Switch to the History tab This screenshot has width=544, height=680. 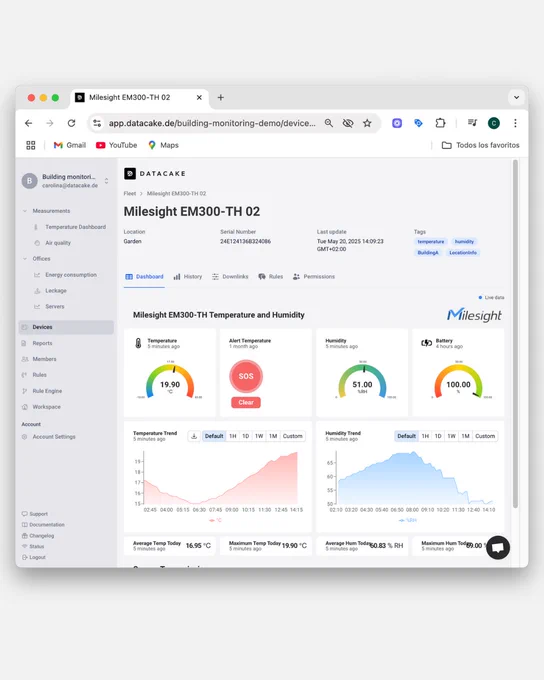click(188, 277)
